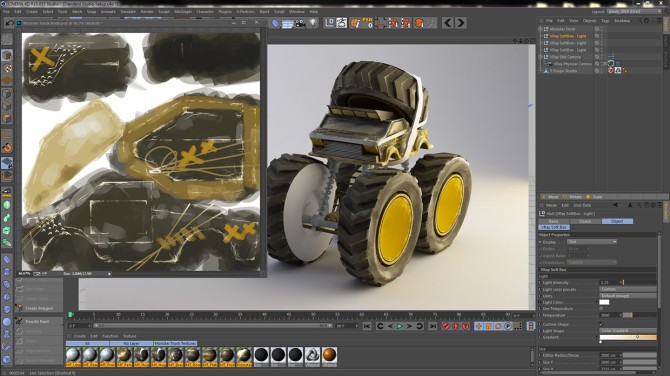Select the VRay Physical Camera object
670x376 pixels.
pos(573,64)
